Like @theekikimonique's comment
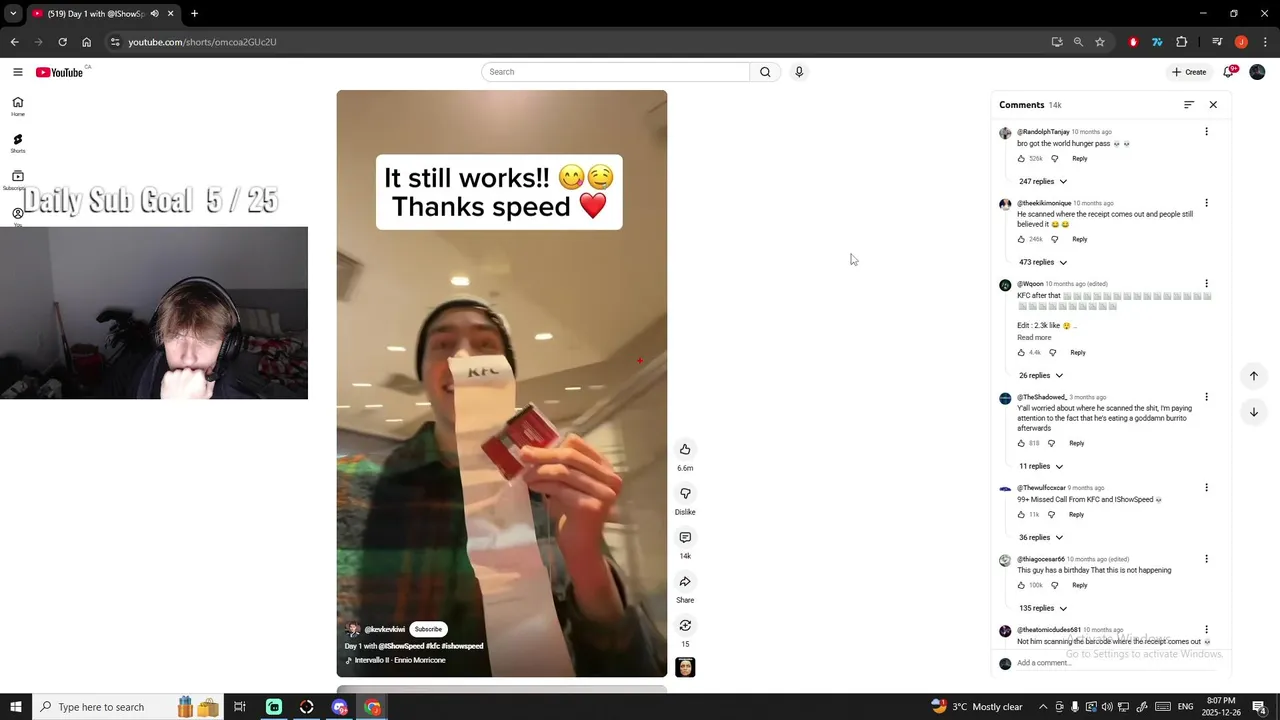 (1021, 240)
